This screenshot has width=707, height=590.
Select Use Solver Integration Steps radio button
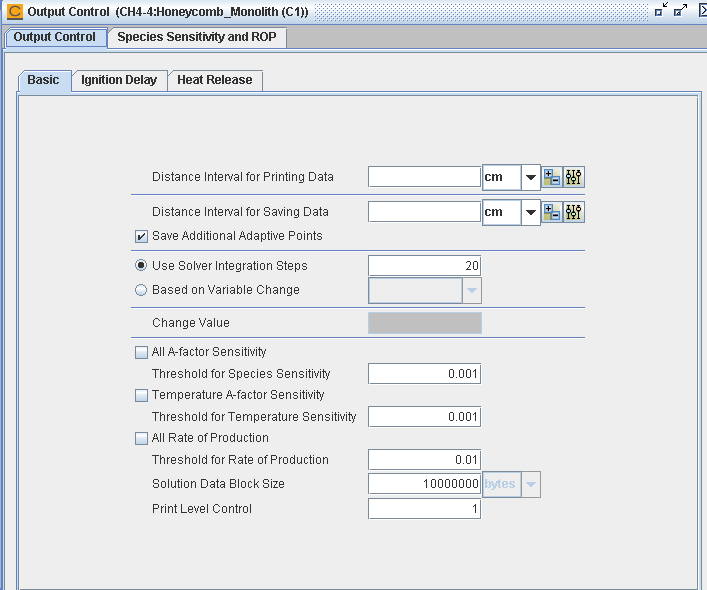click(x=141, y=266)
